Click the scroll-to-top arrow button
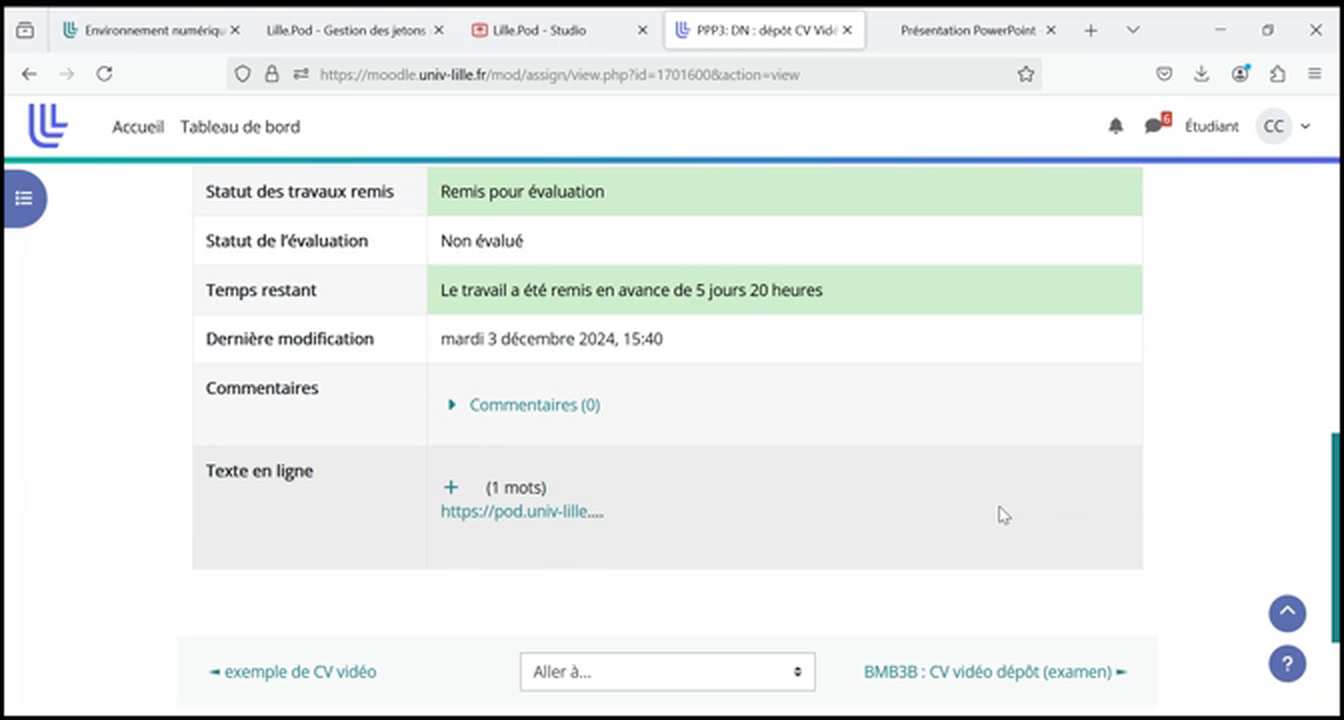 pos(1287,613)
